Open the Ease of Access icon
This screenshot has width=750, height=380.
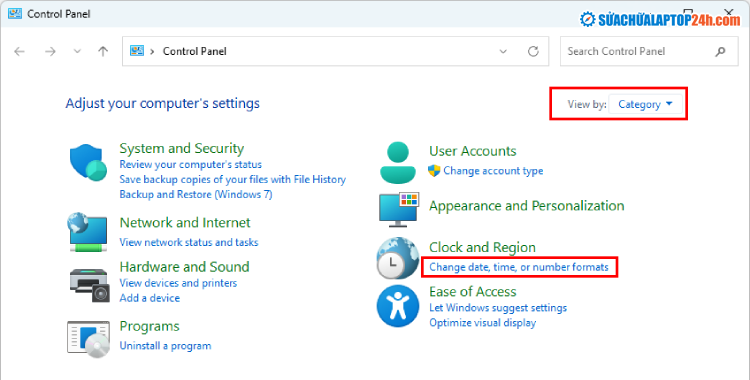click(398, 306)
